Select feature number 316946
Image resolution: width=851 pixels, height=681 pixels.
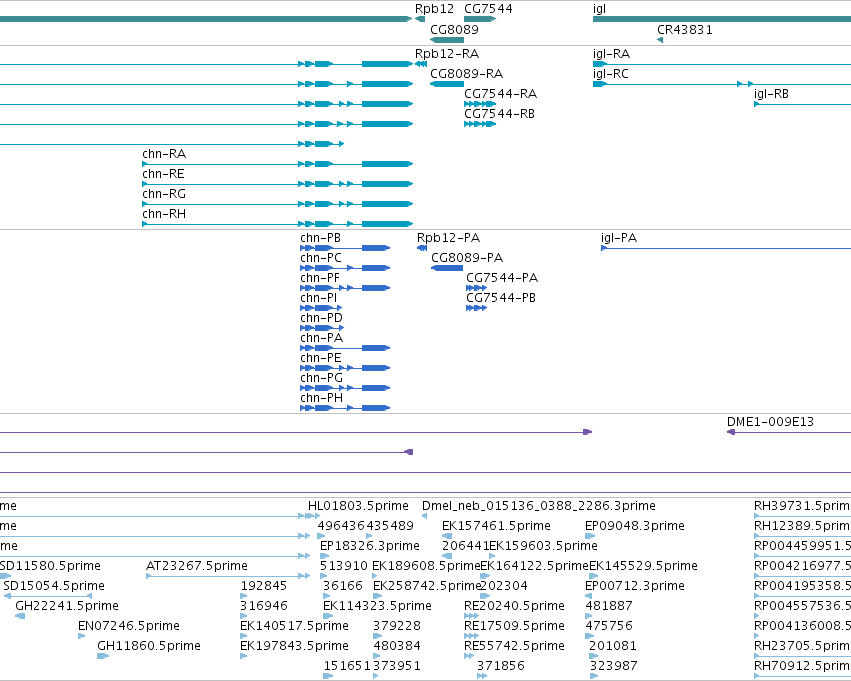tap(264, 606)
